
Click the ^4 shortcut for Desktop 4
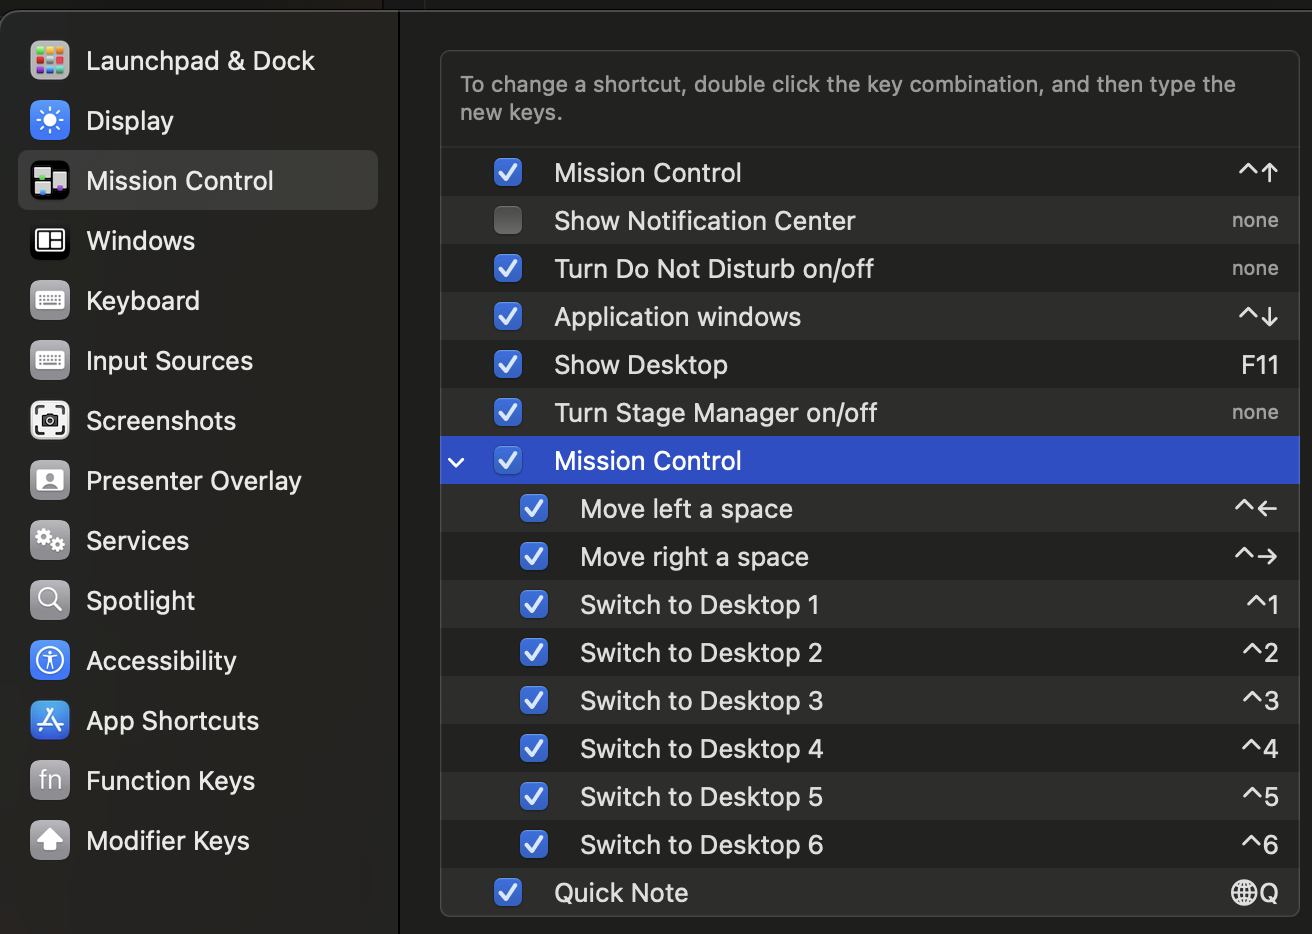(1260, 748)
